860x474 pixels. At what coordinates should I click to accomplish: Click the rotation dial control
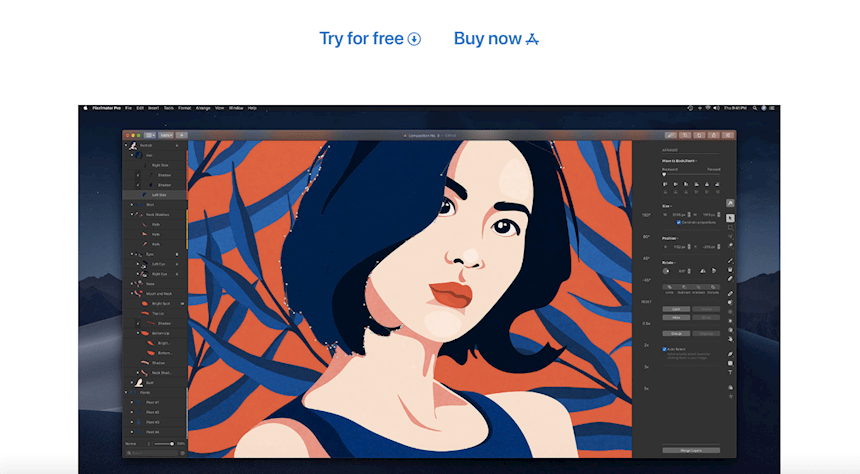666,270
